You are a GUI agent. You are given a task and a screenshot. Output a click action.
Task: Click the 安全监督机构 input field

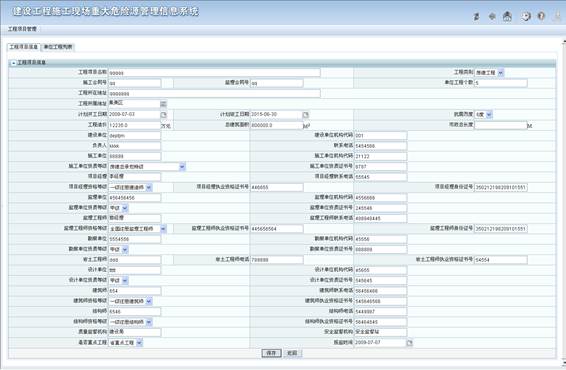(x=380, y=332)
